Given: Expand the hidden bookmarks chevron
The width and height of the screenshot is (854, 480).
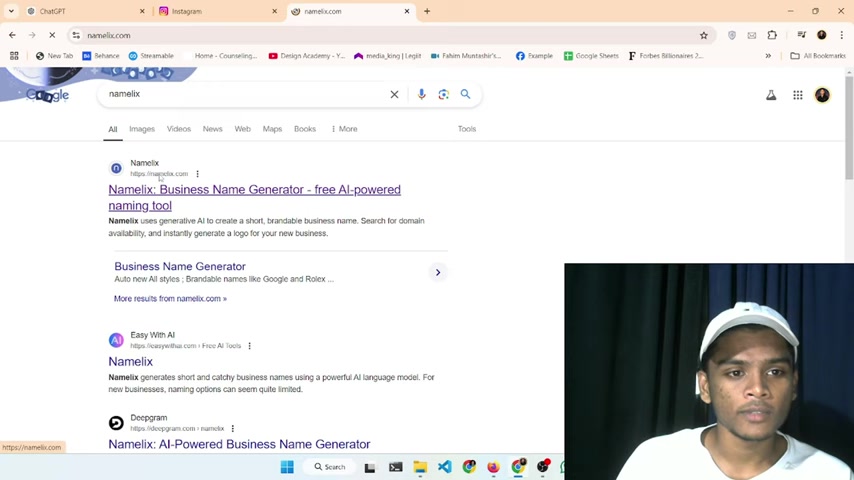Looking at the screenshot, I should [x=768, y=56].
